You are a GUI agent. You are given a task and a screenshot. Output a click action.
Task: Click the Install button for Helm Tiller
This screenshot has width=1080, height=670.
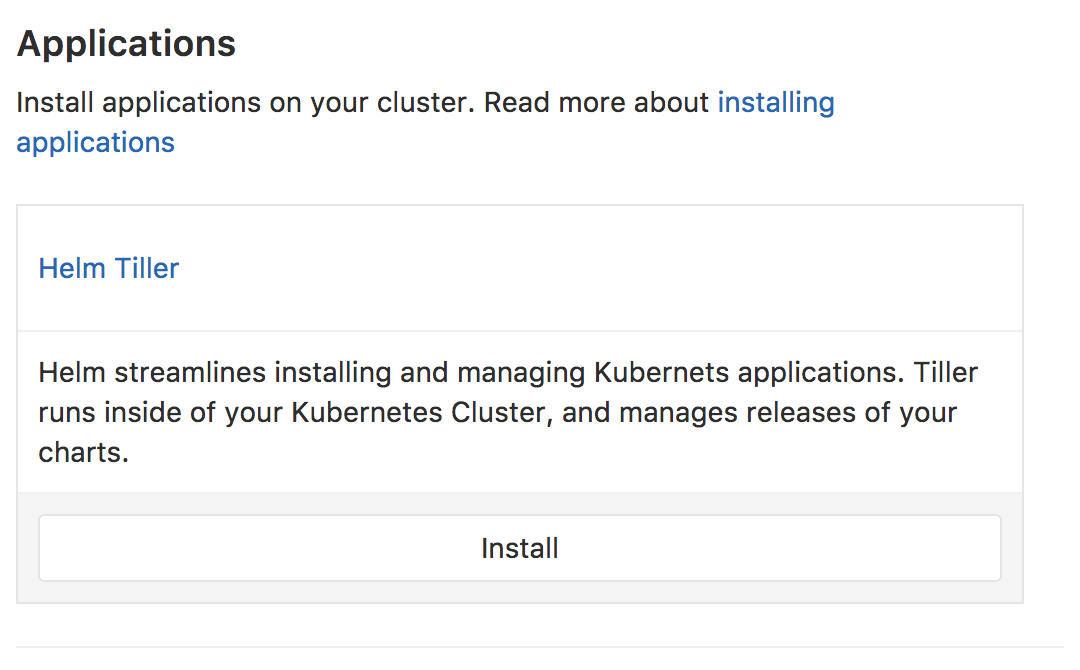point(519,548)
